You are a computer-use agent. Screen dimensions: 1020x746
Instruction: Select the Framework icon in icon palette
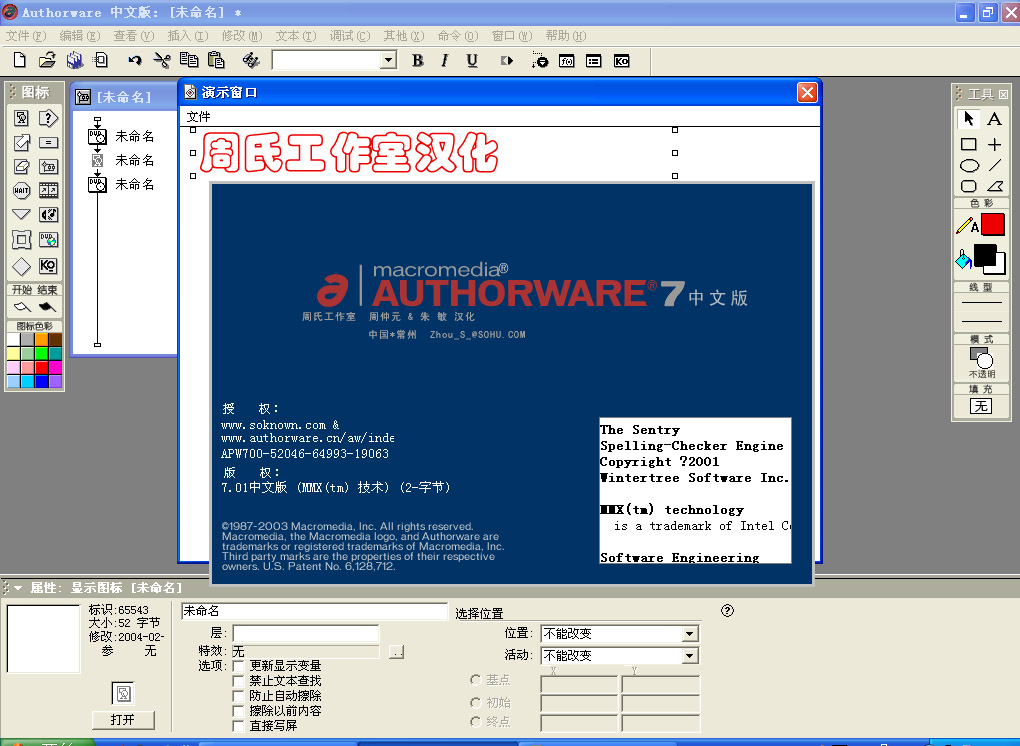[x=21, y=240]
